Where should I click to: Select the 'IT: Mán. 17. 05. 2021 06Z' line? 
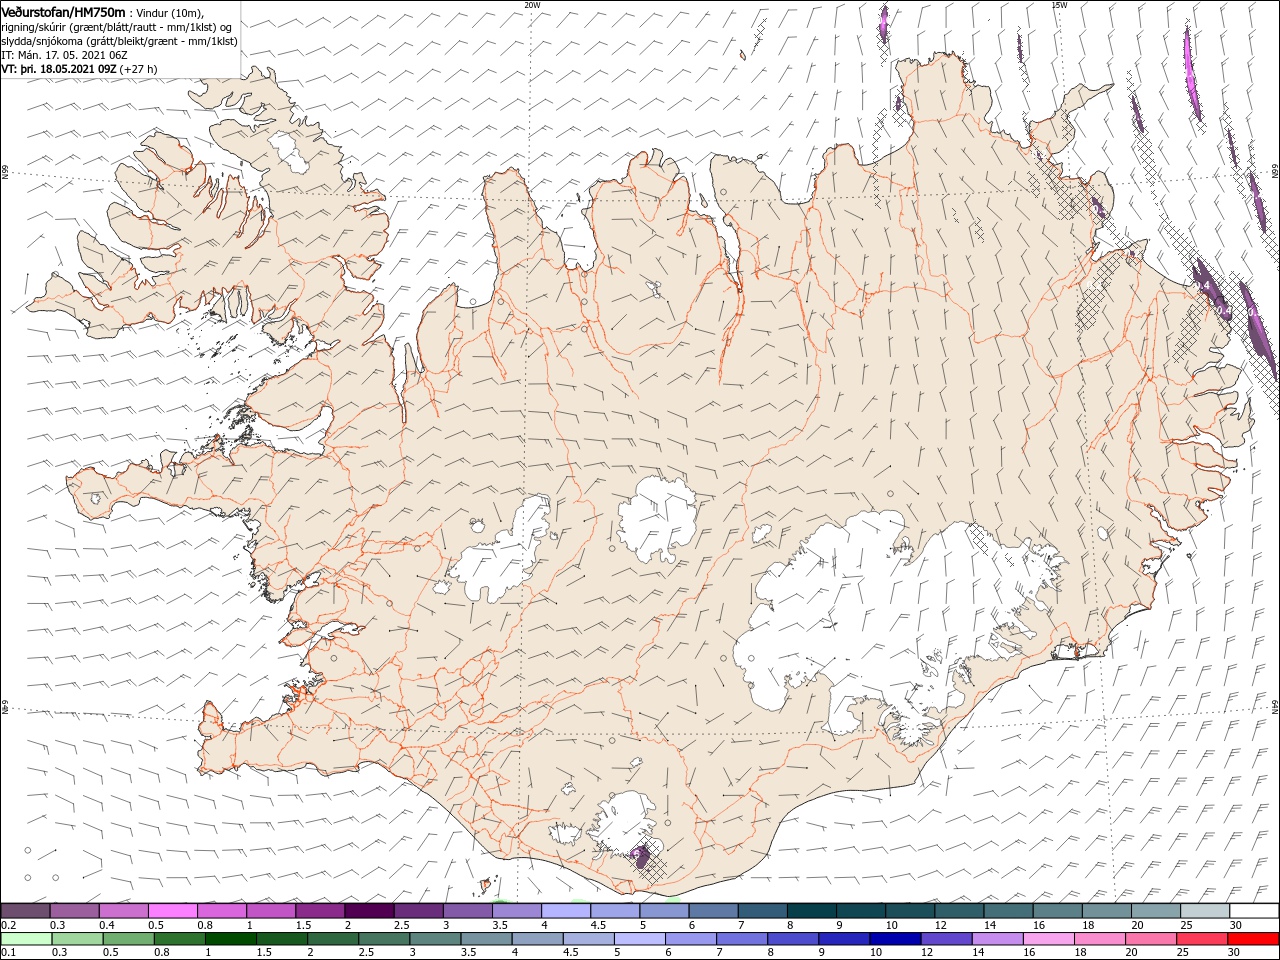pyautogui.click(x=63, y=55)
